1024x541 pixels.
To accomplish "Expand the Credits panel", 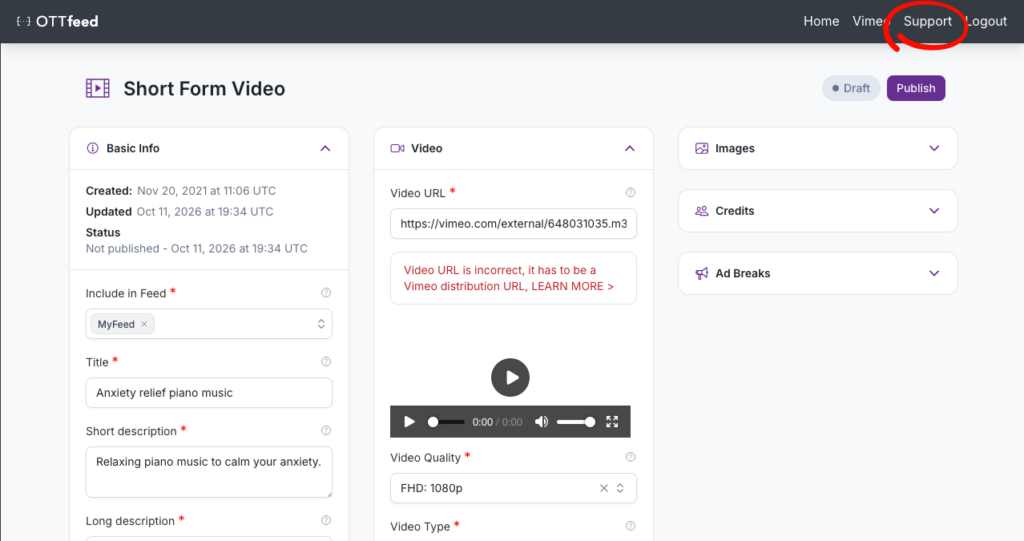I will pyautogui.click(x=935, y=211).
